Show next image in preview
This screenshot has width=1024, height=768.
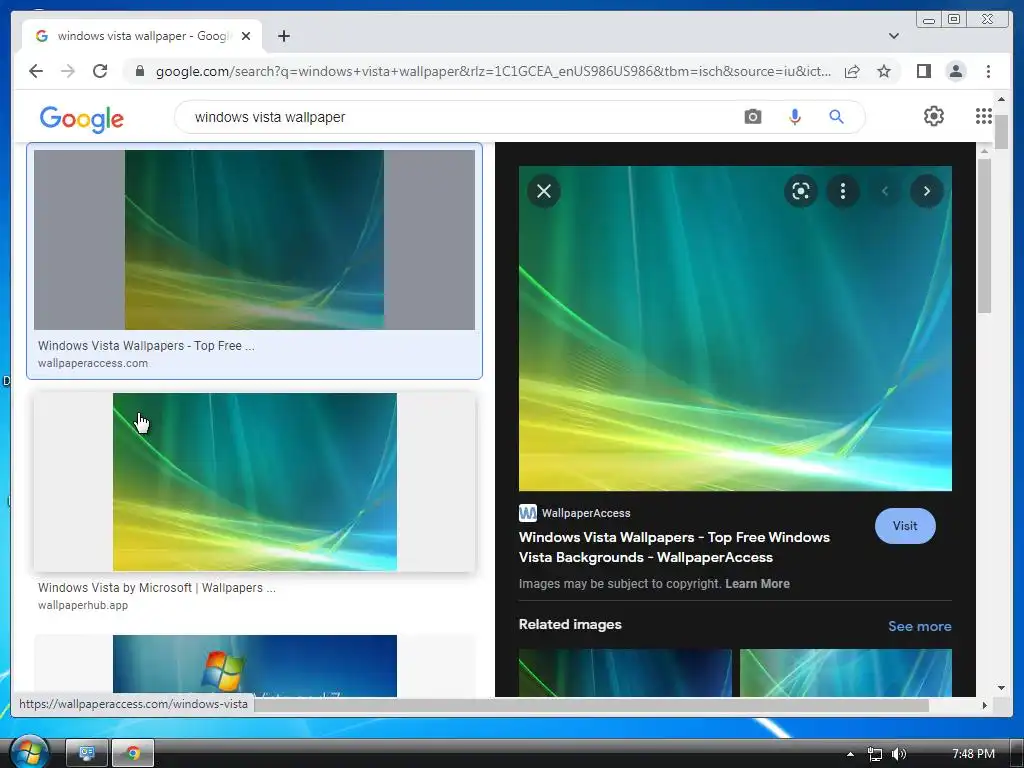[x=927, y=191]
